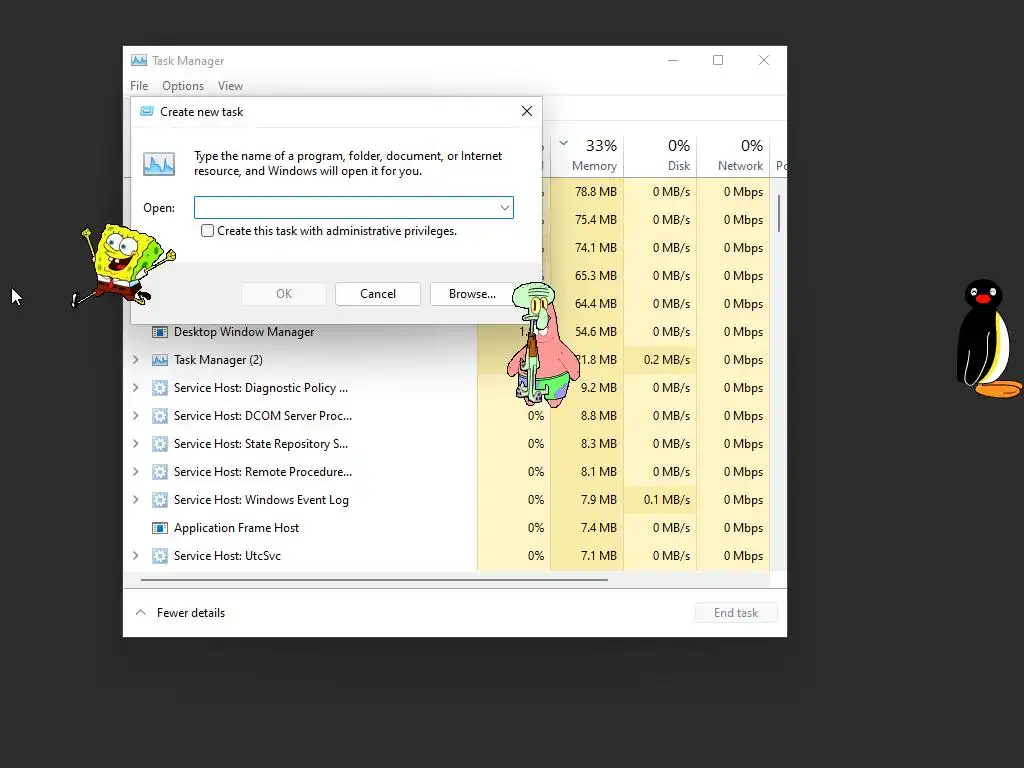Minimize the Task Manager window
Image resolution: width=1024 pixels, height=768 pixels.
point(673,60)
